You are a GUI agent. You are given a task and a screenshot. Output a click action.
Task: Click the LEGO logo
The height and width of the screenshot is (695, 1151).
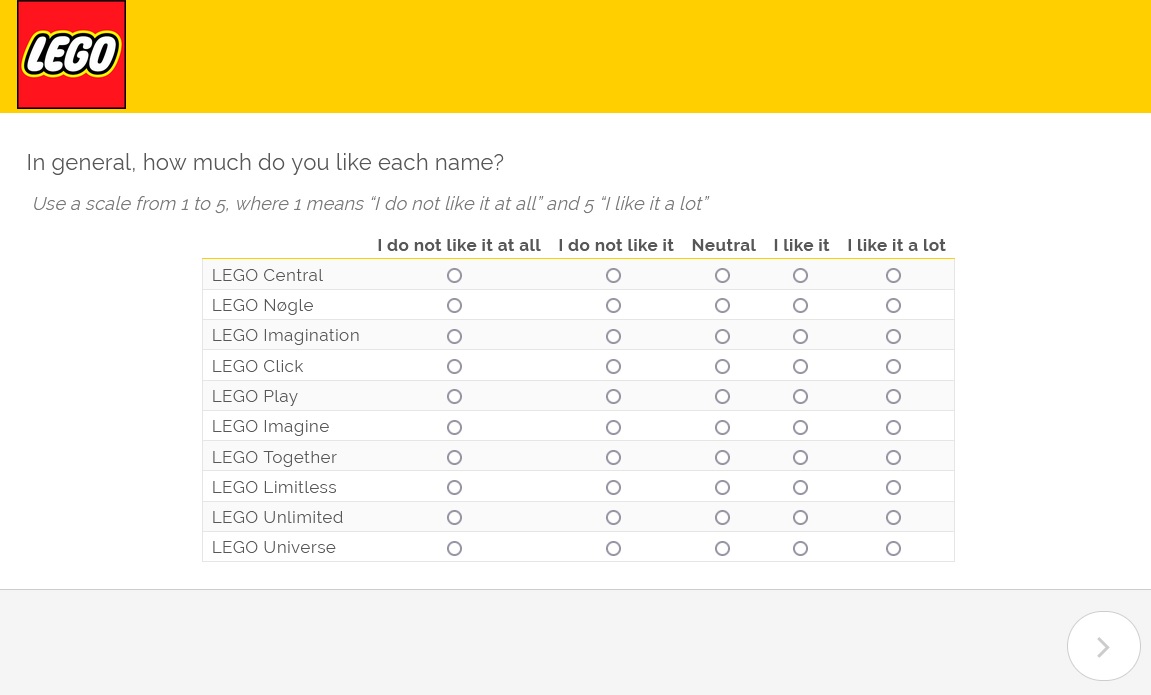tap(71, 54)
